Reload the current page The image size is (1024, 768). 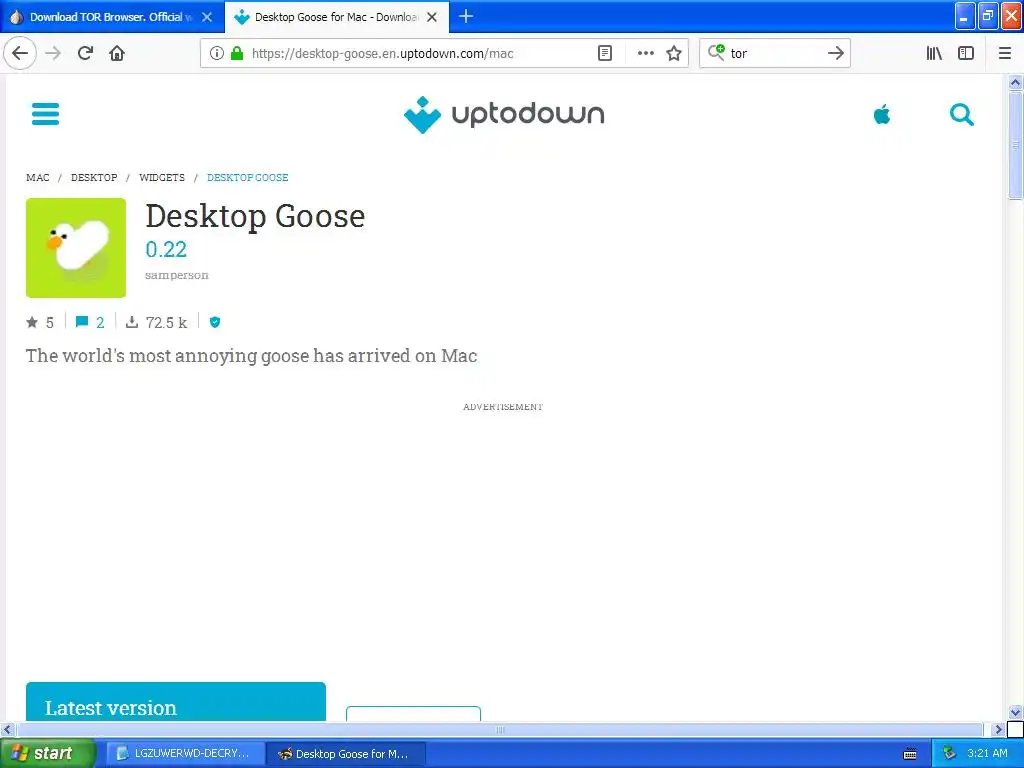pos(85,53)
